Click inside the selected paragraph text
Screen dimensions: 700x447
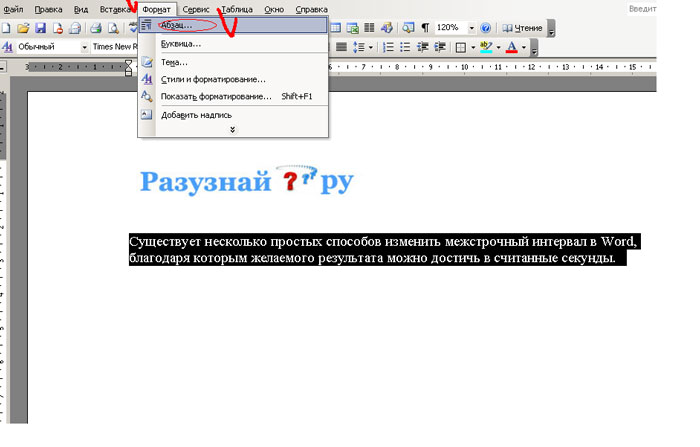tap(383, 250)
